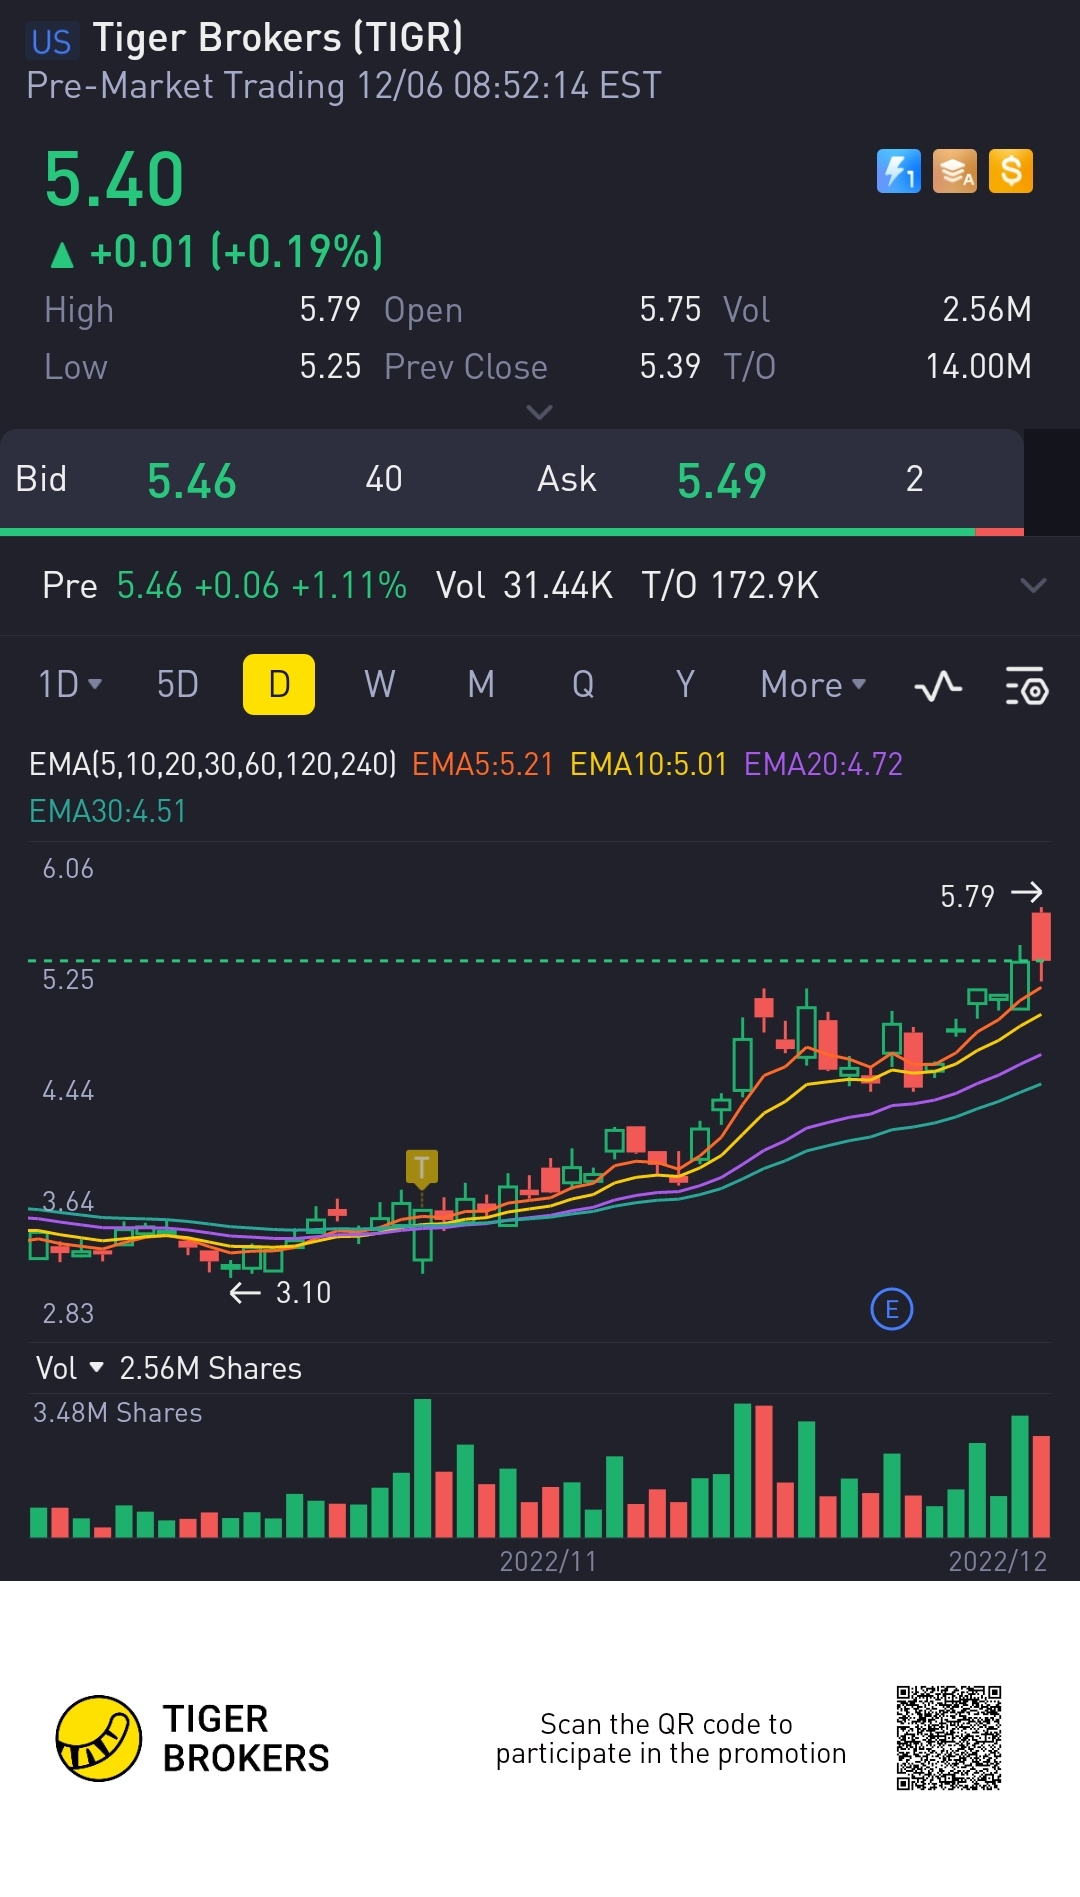The height and width of the screenshot is (1897, 1080).
Task: Tap the Open 5.75 value
Action: click(670, 309)
